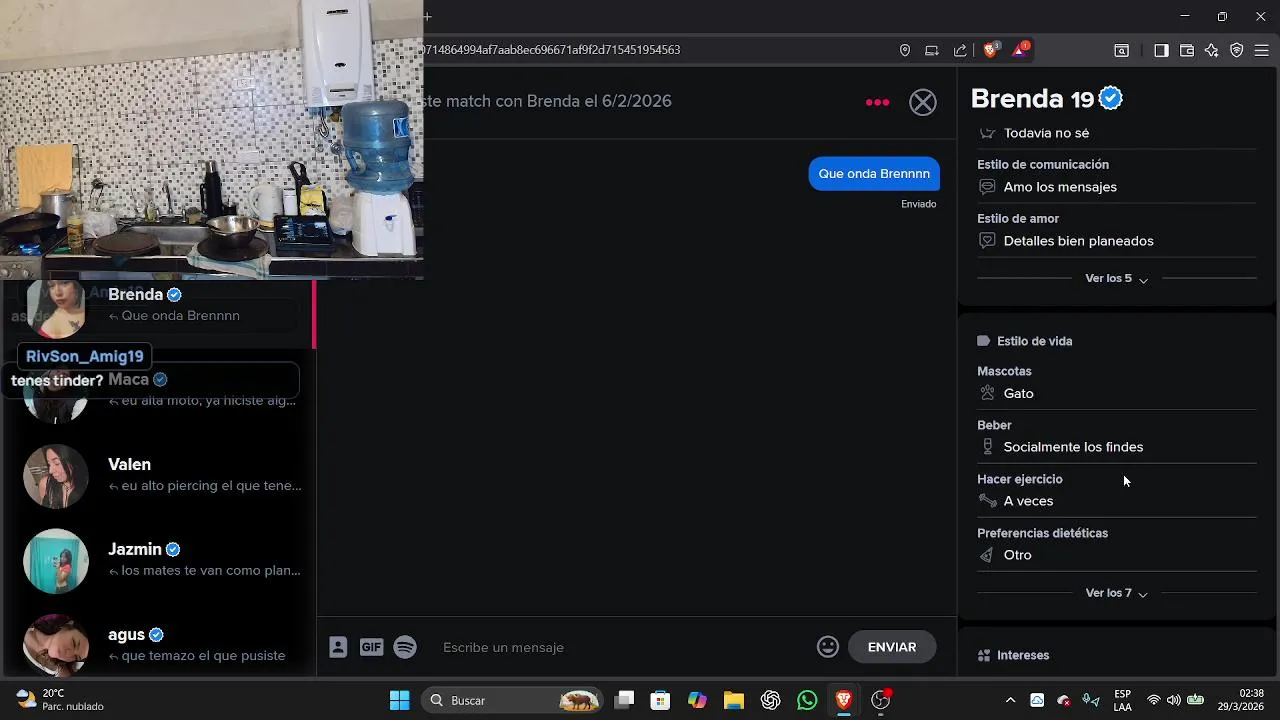Open agus's conversation in match list
This screenshot has height=720, width=1280.
tap(160, 645)
